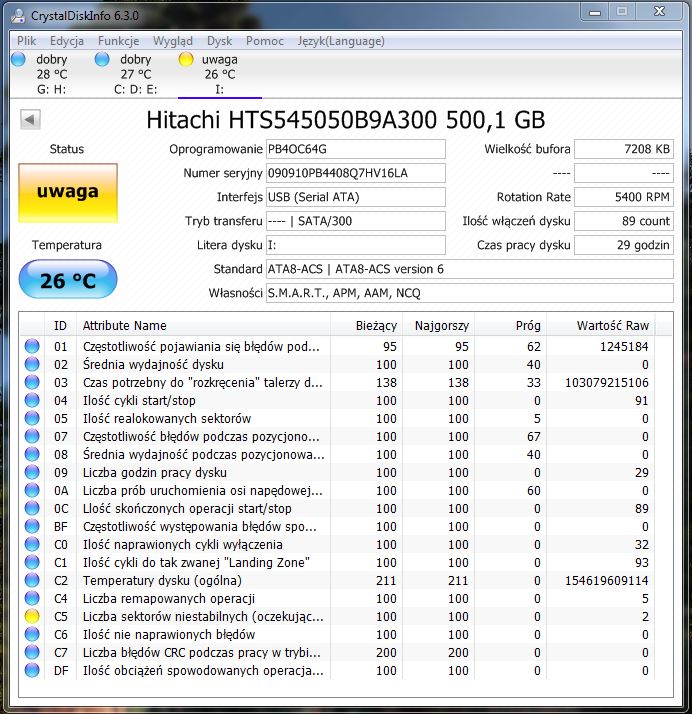
Task: Click blue status dot for attribute 08
Action: pos(32,454)
